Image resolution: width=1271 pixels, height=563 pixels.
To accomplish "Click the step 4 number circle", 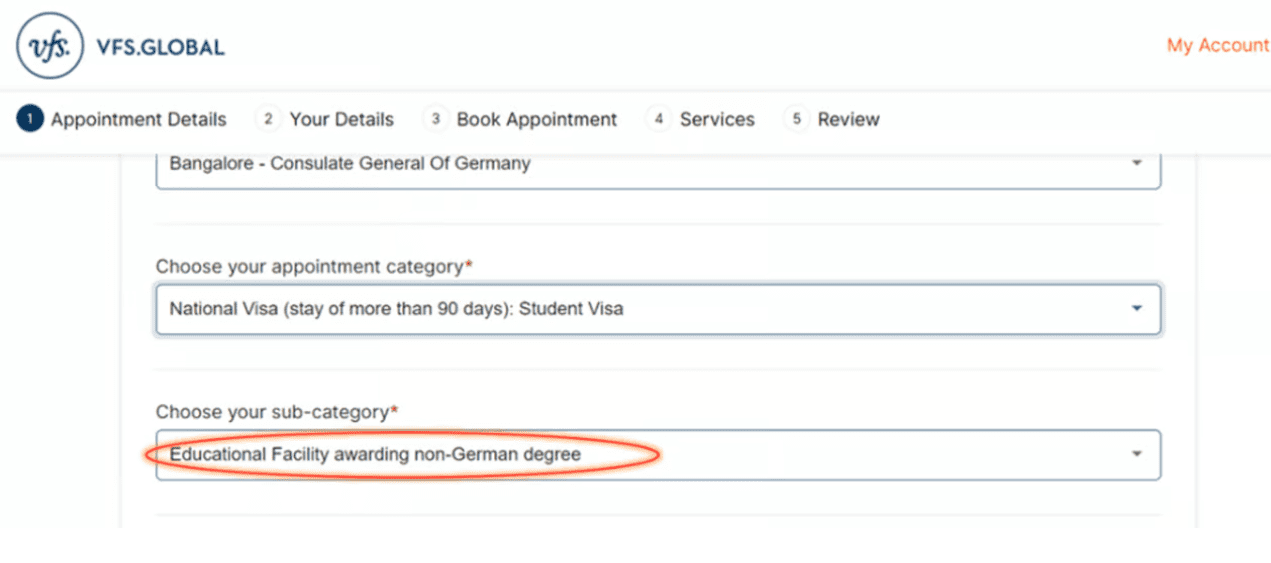I will pyautogui.click(x=658, y=119).
